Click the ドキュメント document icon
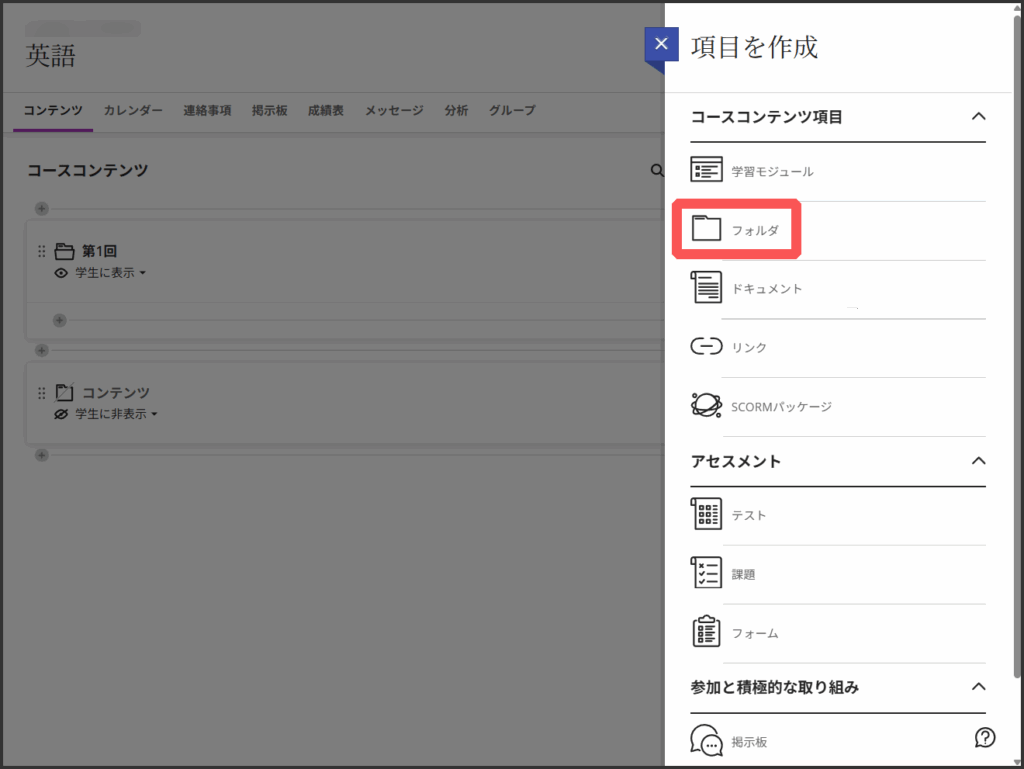 point(706,288)
